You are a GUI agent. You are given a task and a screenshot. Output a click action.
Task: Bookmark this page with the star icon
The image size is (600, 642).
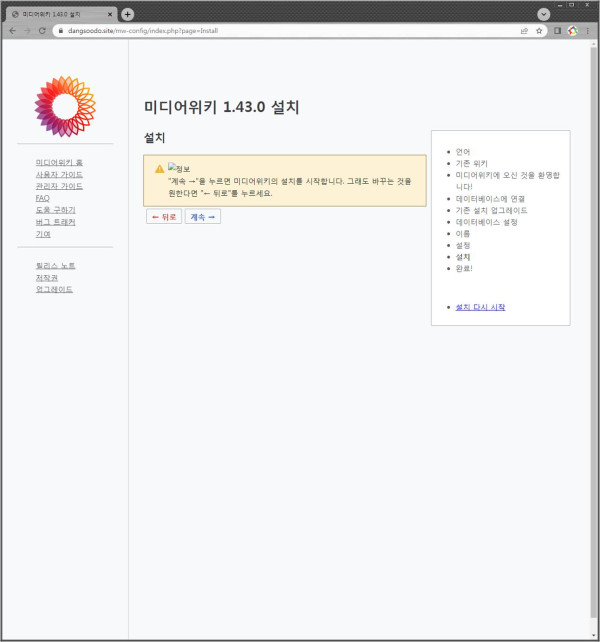click(539, 31)
